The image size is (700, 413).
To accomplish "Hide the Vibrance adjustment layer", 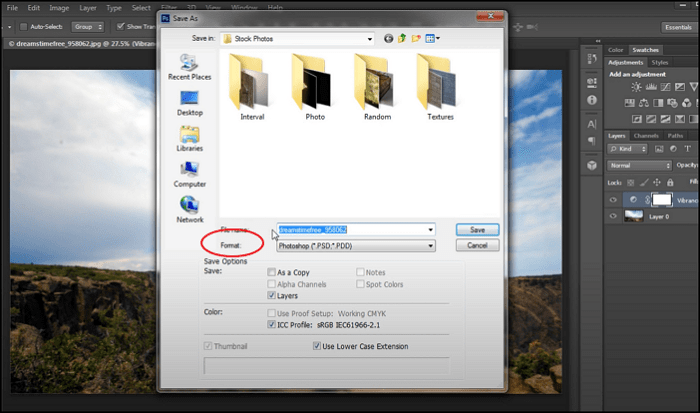I will click(x=613, y=200).
